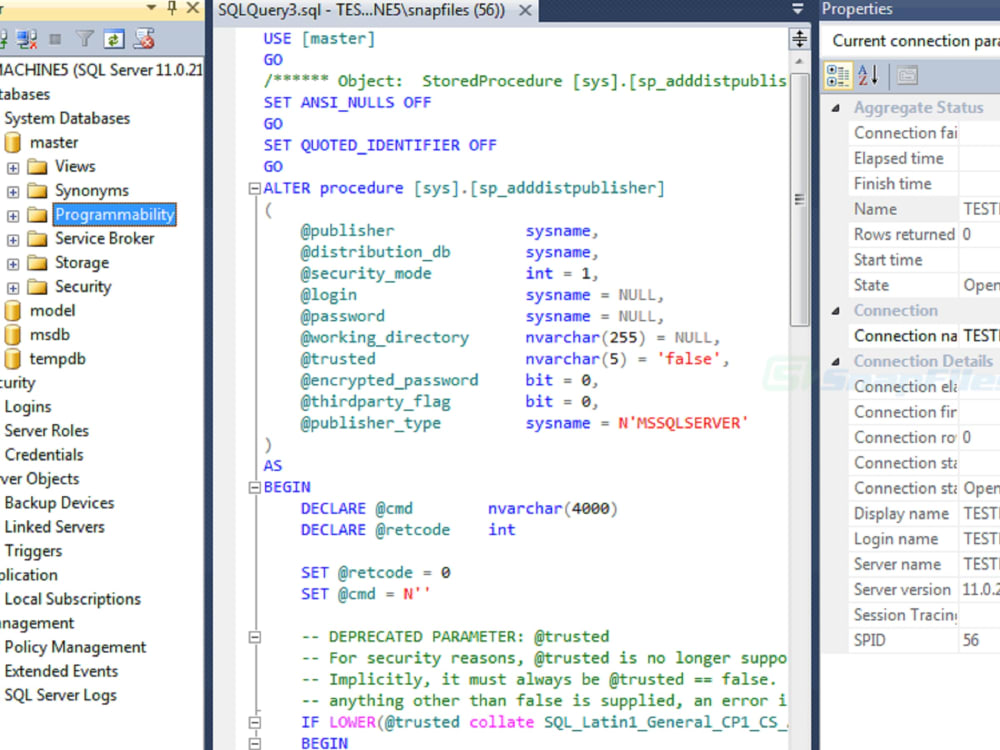Click the editor scrollbar up arrow
Screen dimensions: 1000x750
coord(799,61)
